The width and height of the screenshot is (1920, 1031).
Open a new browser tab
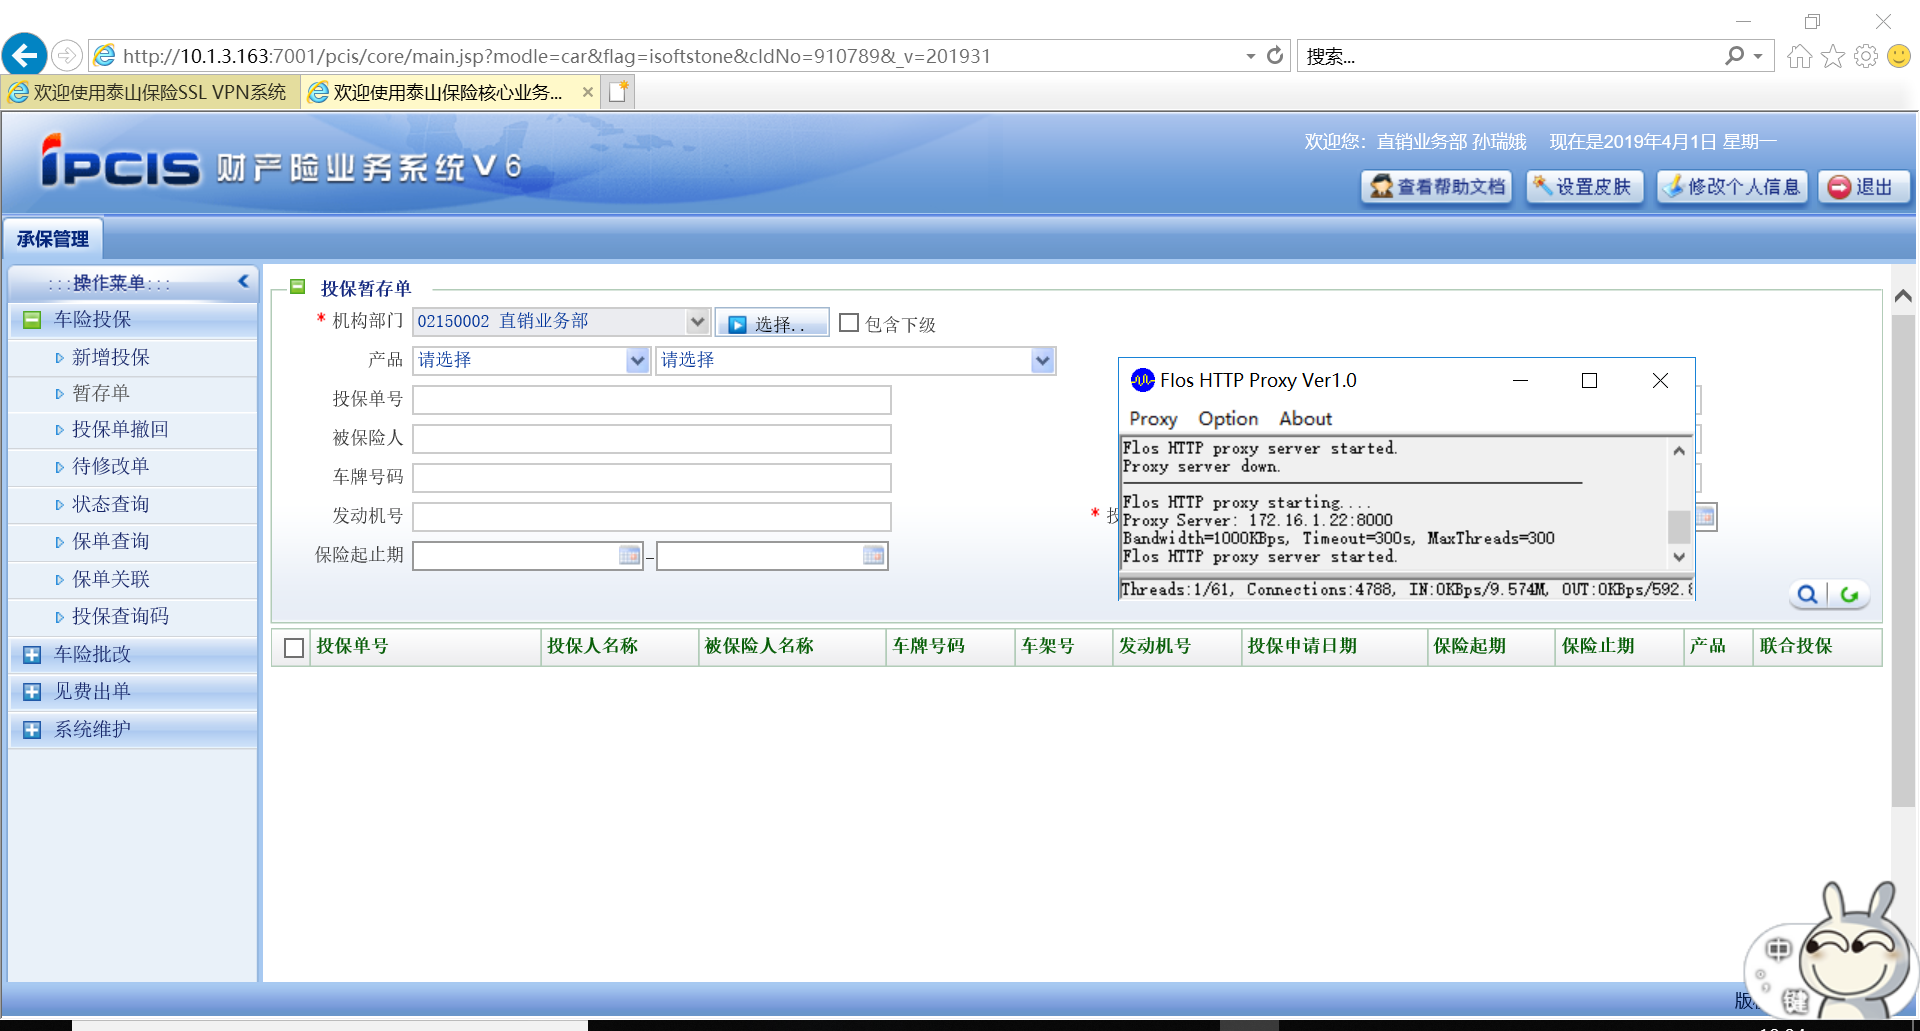pos(619,92)
